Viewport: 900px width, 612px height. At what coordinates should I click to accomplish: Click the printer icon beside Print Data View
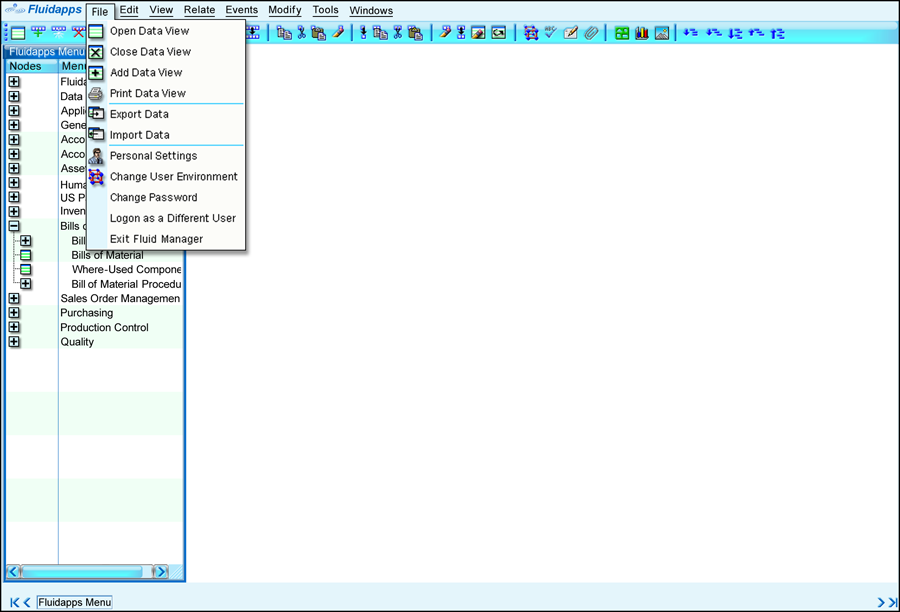96,94
